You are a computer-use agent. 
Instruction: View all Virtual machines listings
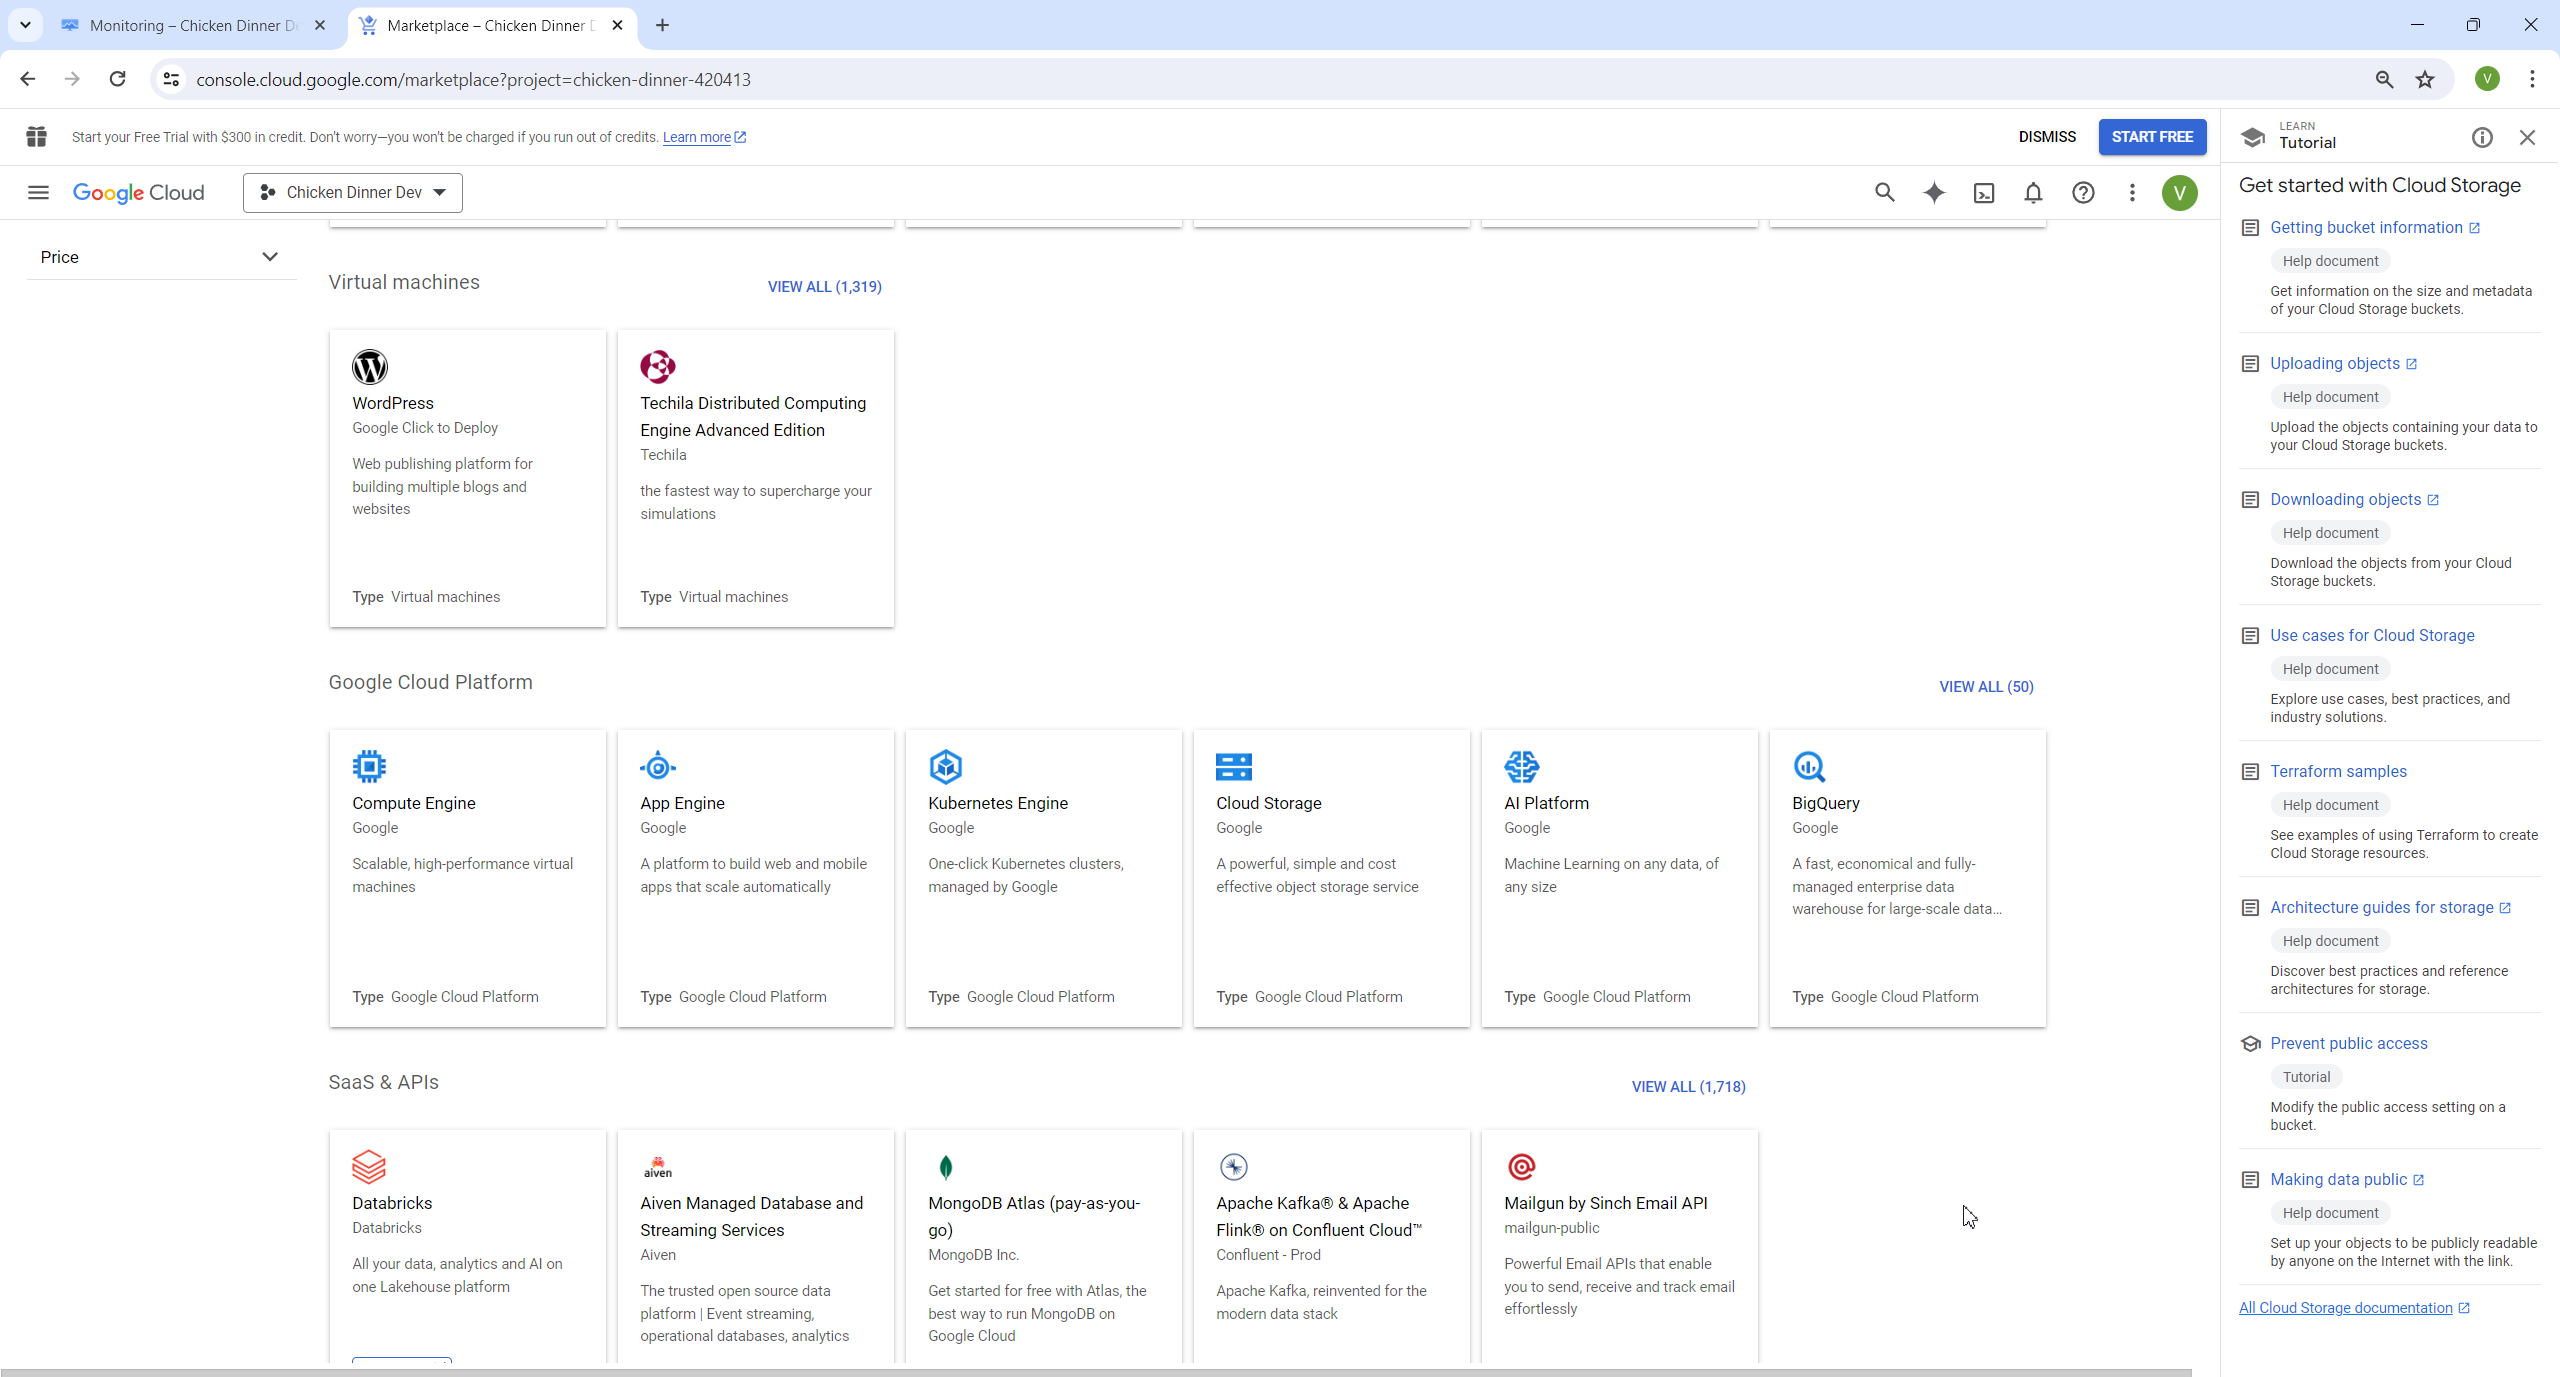click(x=824, y=286)
